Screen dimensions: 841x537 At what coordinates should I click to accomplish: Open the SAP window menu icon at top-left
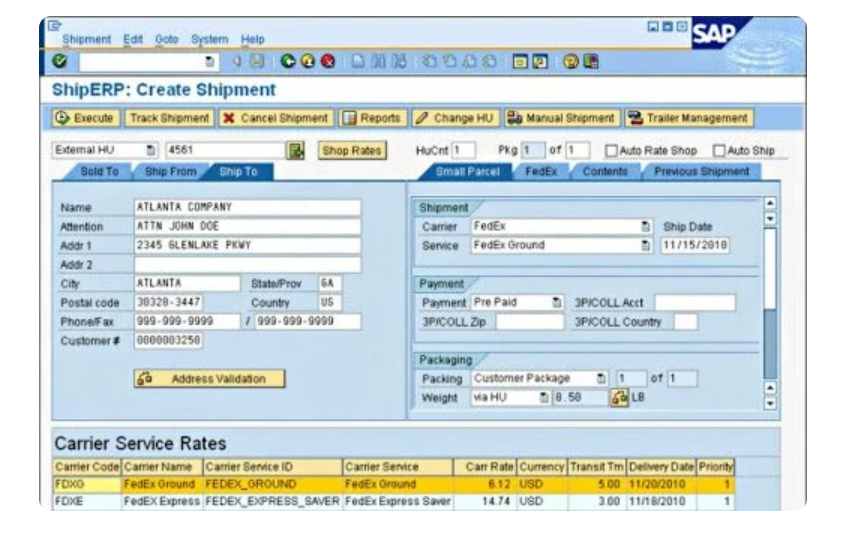(x=55, y=25)
